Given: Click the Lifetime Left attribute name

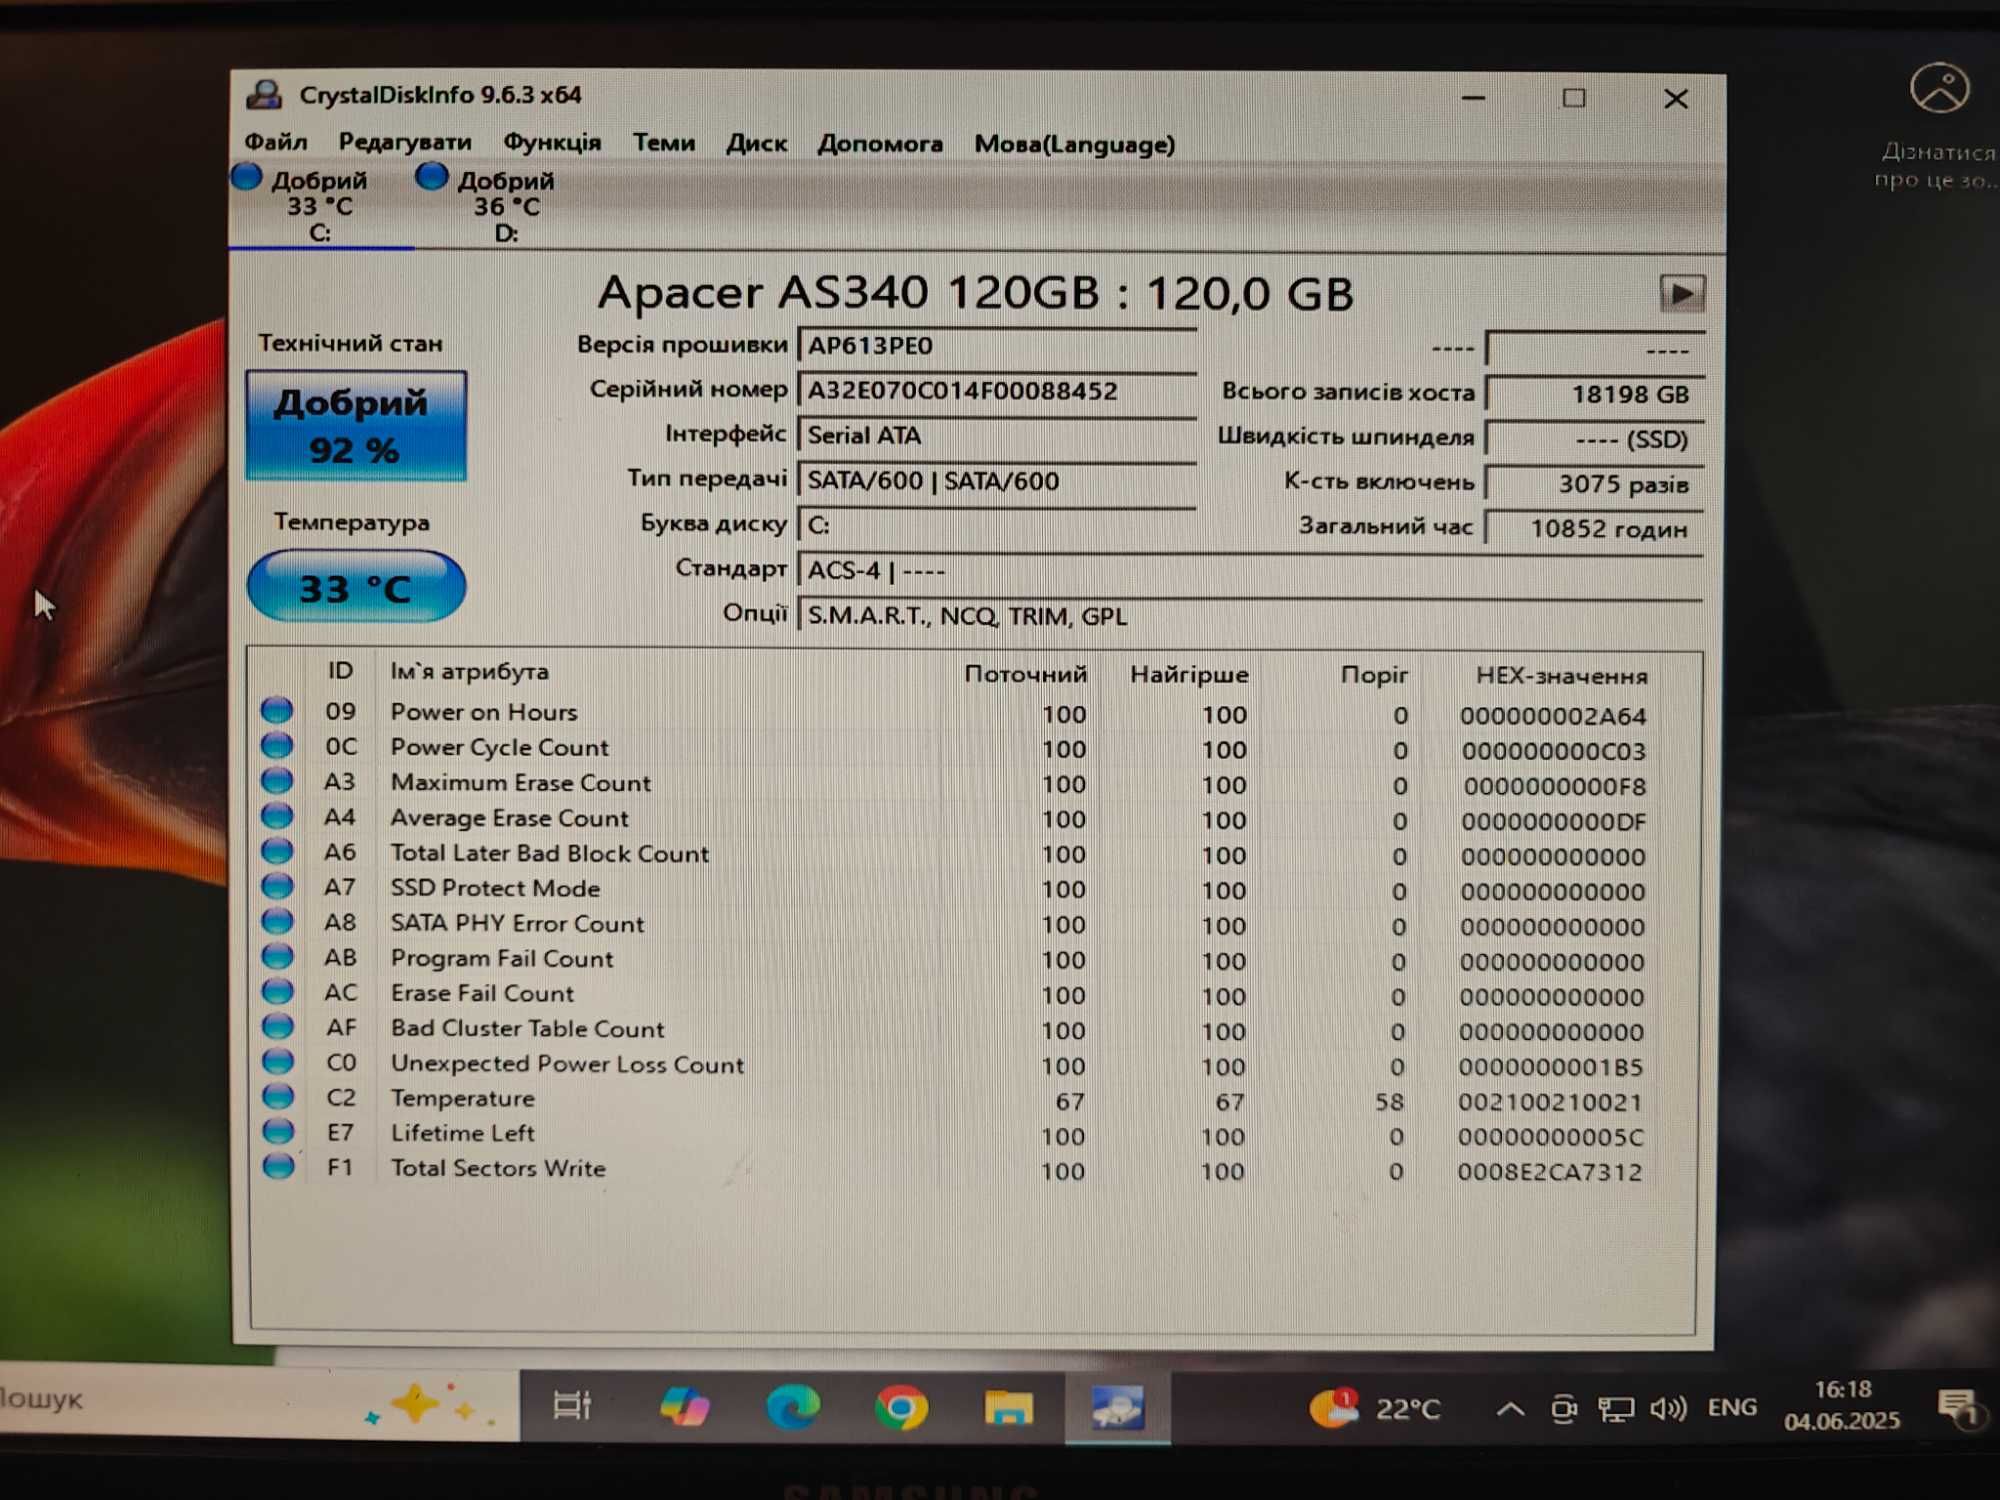Looking at the screenshot, I should pyautogui.click(x=462, y=1133).
